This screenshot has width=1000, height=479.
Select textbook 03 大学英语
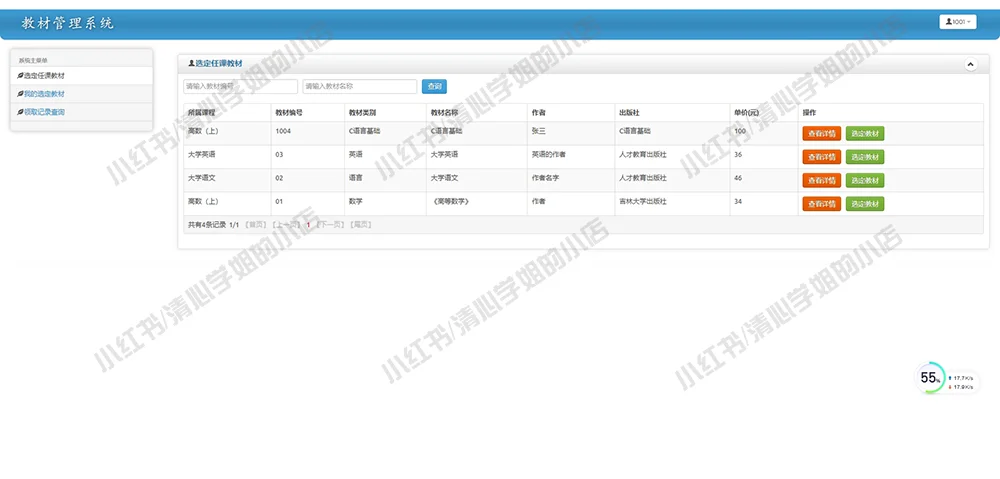click(x=865, y=157)
